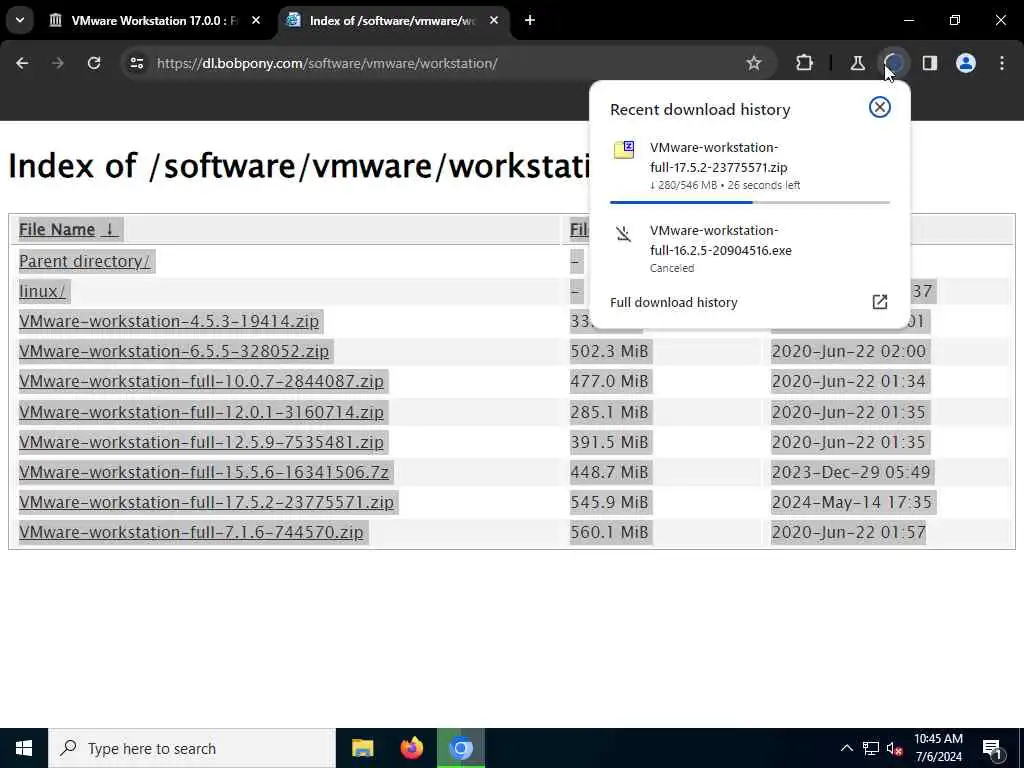Download VMware-workstation-full-10.0.7-2844087.zip
1024x768 pixels.
pos(201,381)
